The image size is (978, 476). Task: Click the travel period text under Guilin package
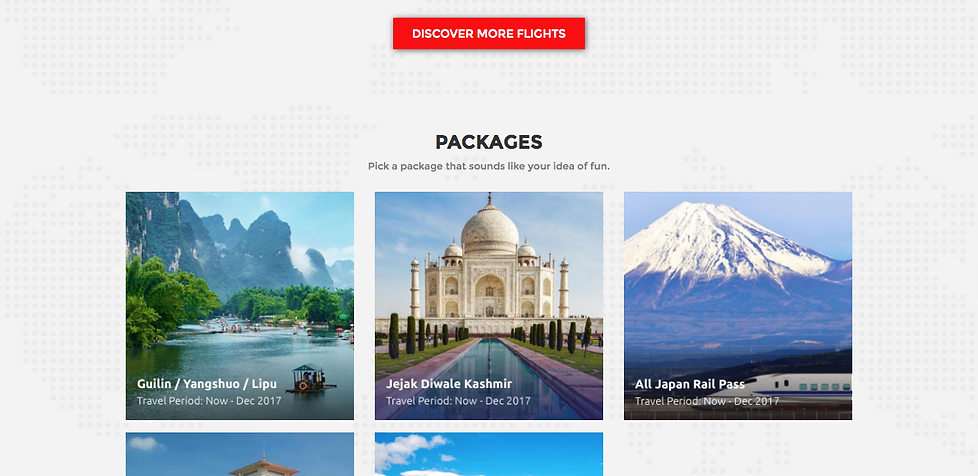tap(209, 401)
